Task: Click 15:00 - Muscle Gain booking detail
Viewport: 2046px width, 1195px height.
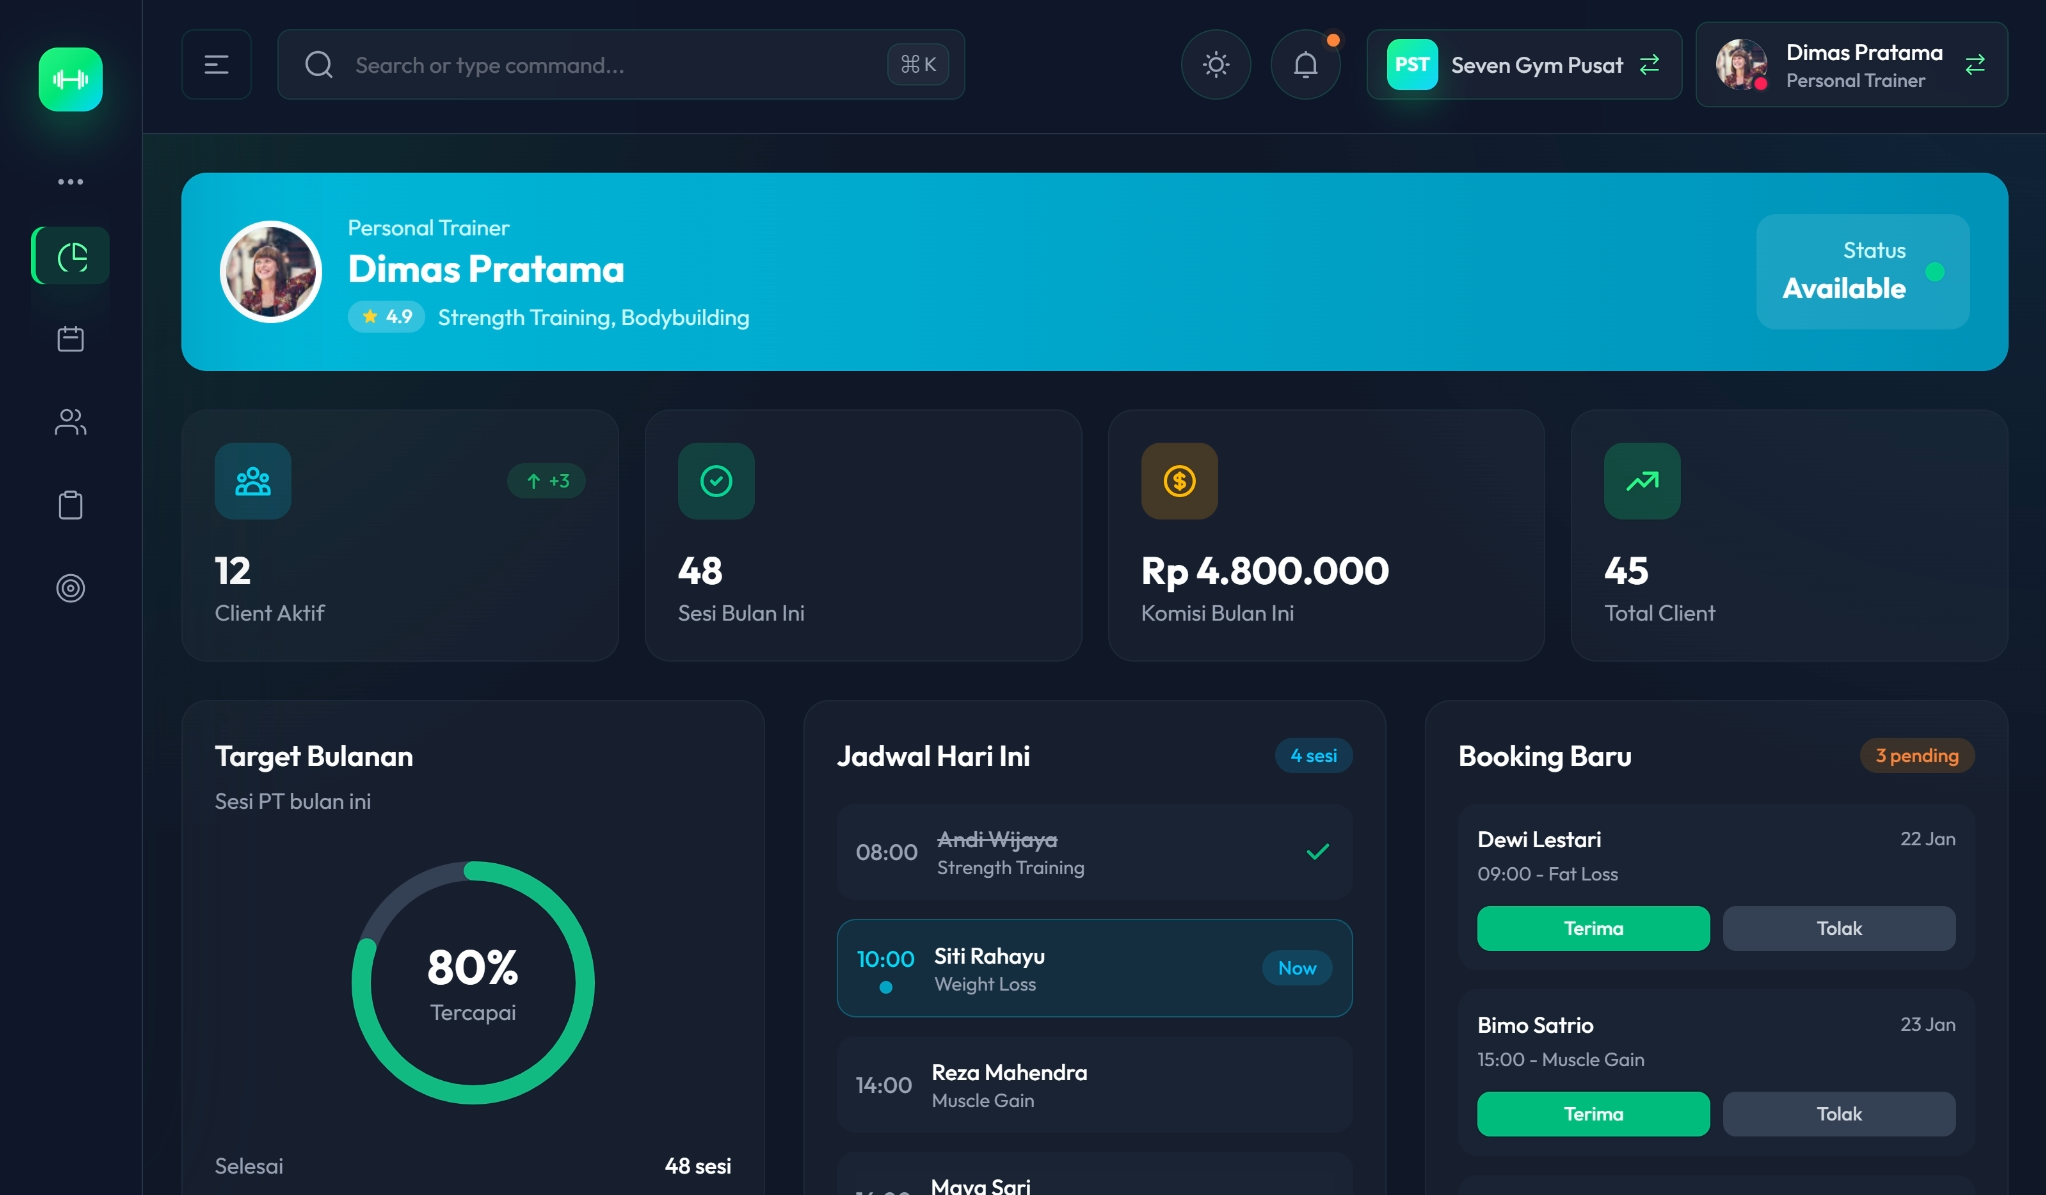Action: [x=1560, y=1060]
